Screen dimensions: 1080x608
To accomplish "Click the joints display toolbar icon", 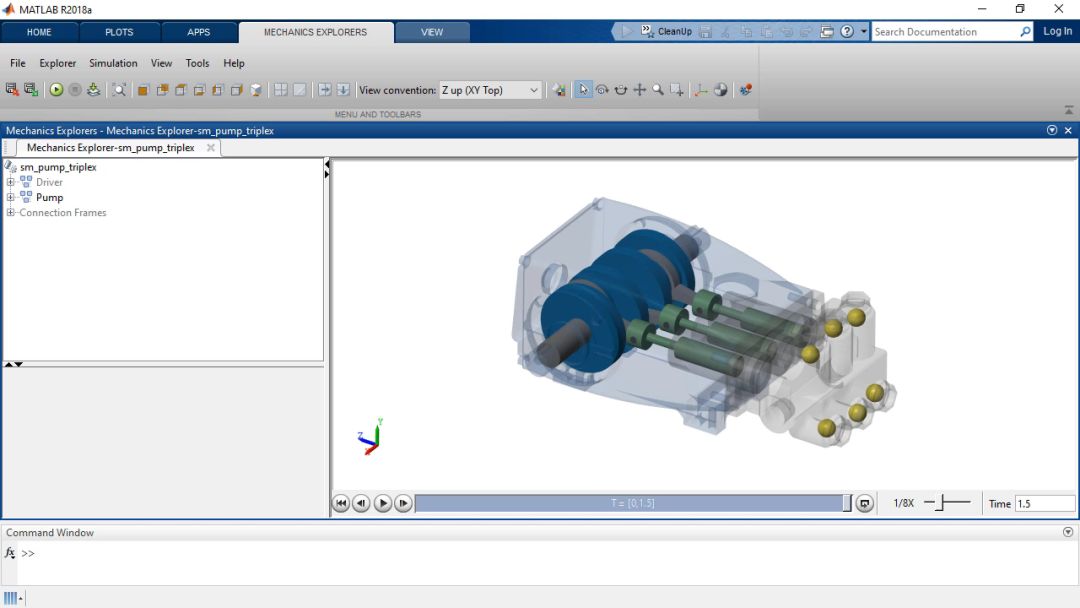I will (745, 90).
